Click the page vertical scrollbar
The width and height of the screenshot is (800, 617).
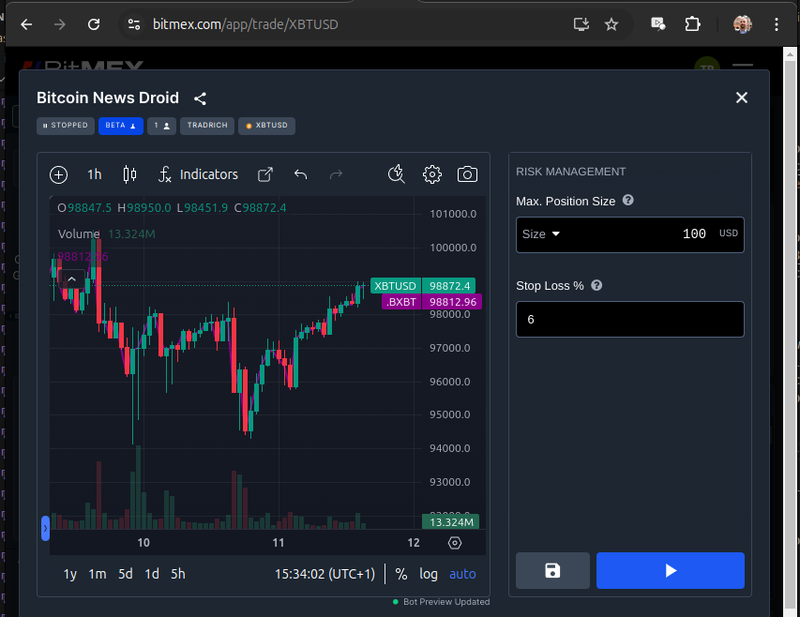click(x=790, y=332)
